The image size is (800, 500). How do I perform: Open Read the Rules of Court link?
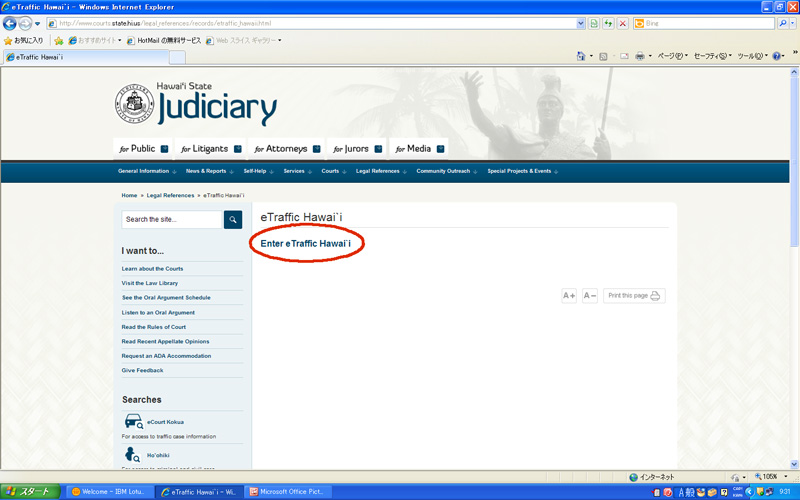[x=154, y=327]
